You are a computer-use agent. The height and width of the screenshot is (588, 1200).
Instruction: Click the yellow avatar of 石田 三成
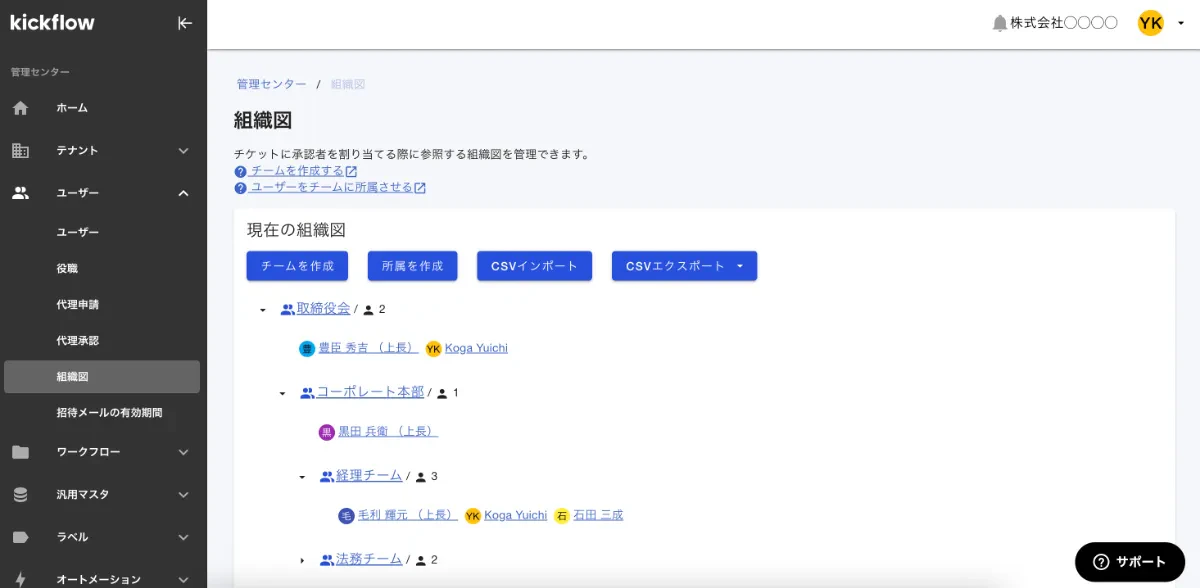pos(562,516)
